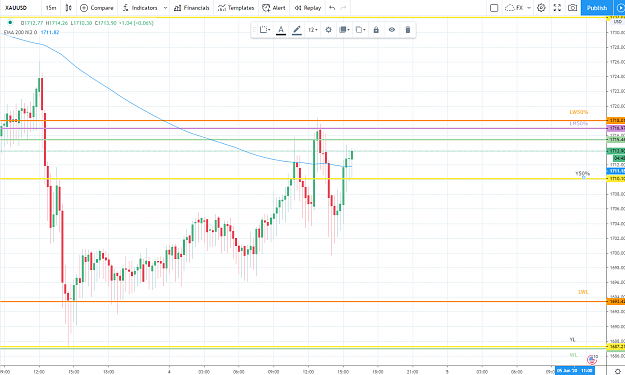Toggle the green symbol status dot
This screenshot has width=625, height=375.
[x=10, y=23]
